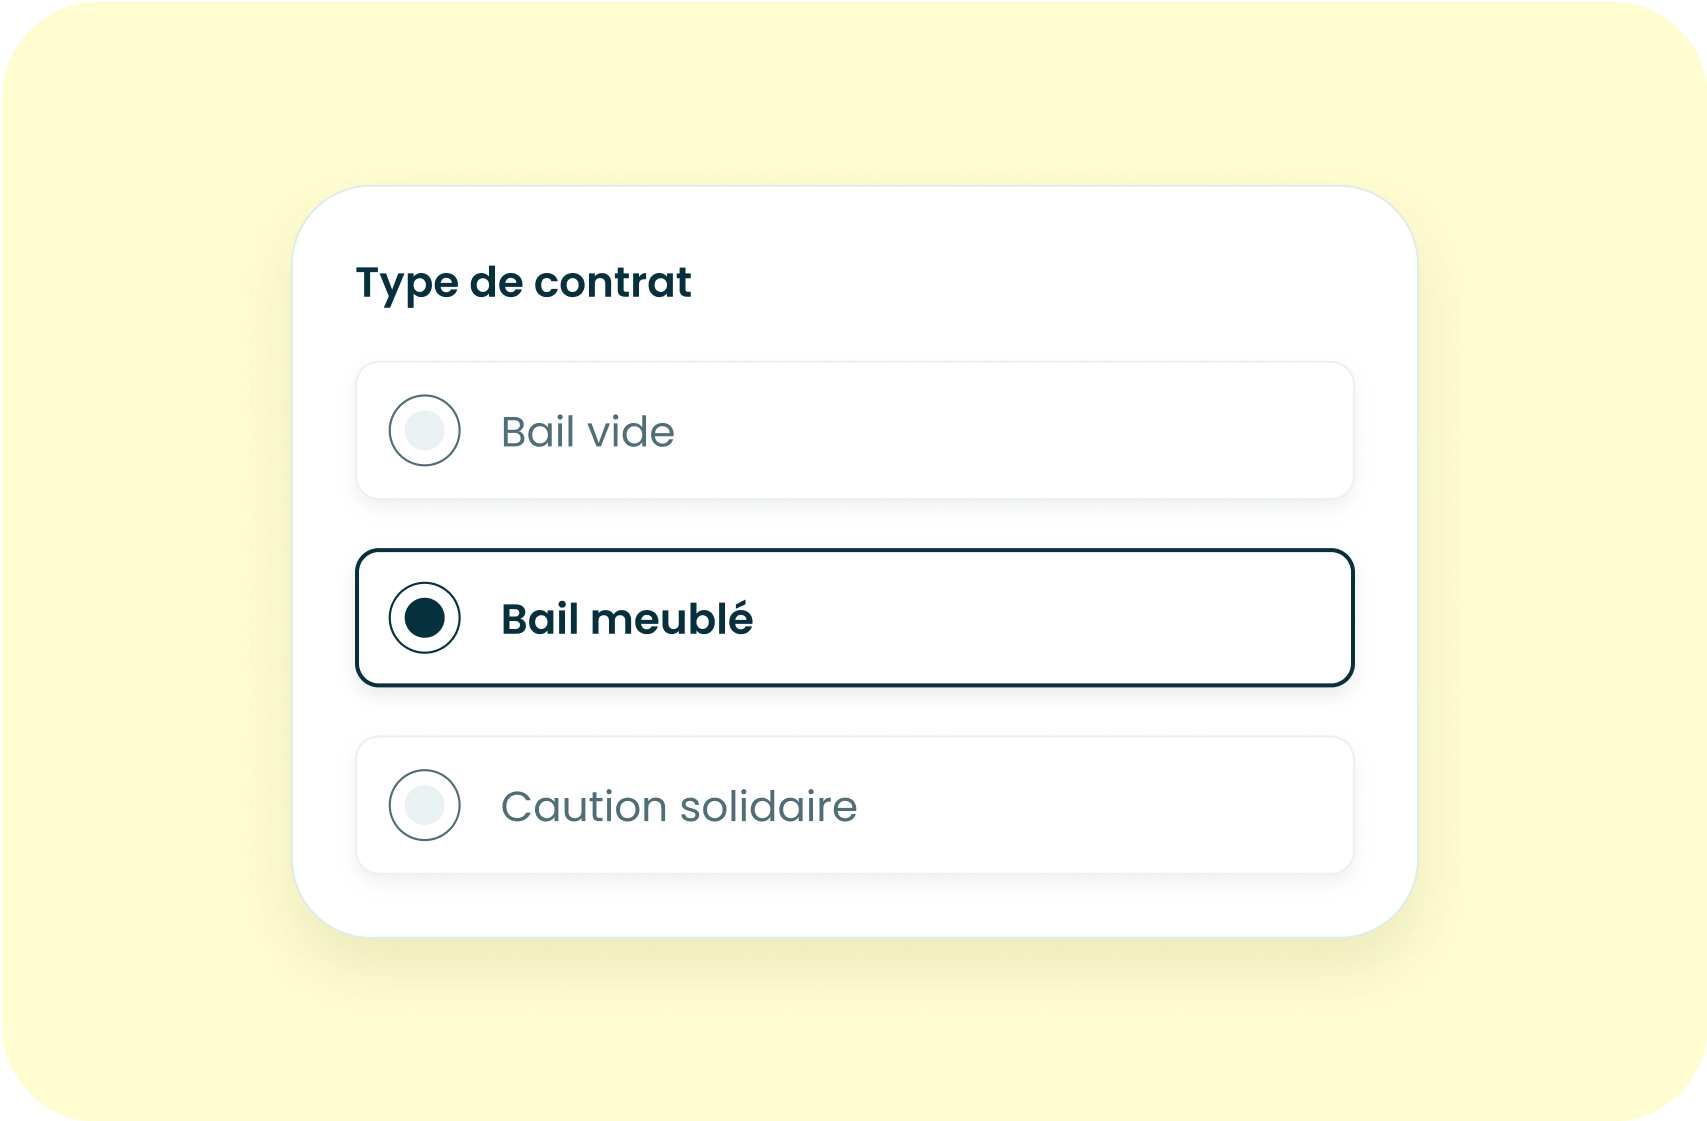The height and width of the screenshot is (1121, 1707).
Task: Click the dark filled dot of Bail meublé
Action: coord(424,618)
